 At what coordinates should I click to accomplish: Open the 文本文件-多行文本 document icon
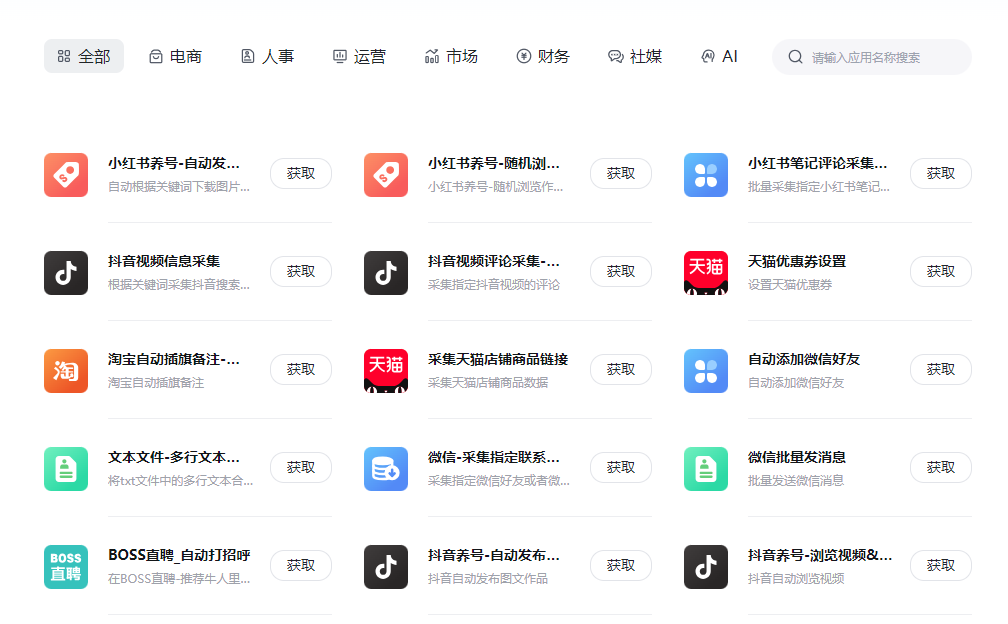(65, 469)
